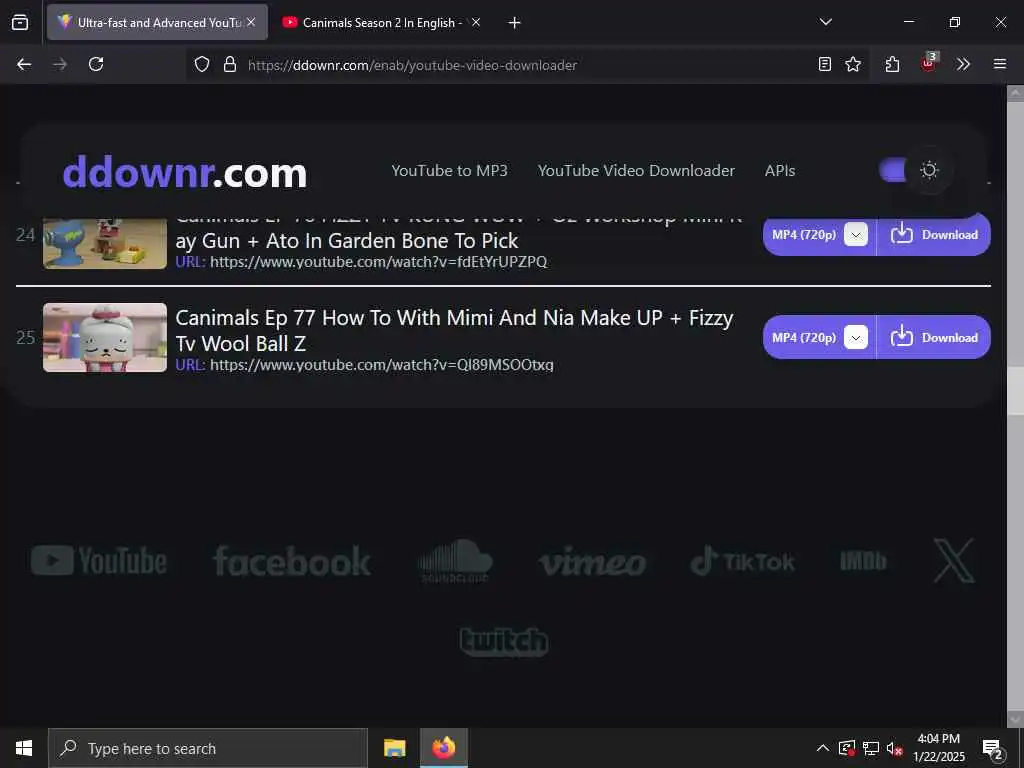Viewport: 1024px width, 768px height.
Task: Open YouTube to MP3 navigation link
Action: (x=449, y=170)
